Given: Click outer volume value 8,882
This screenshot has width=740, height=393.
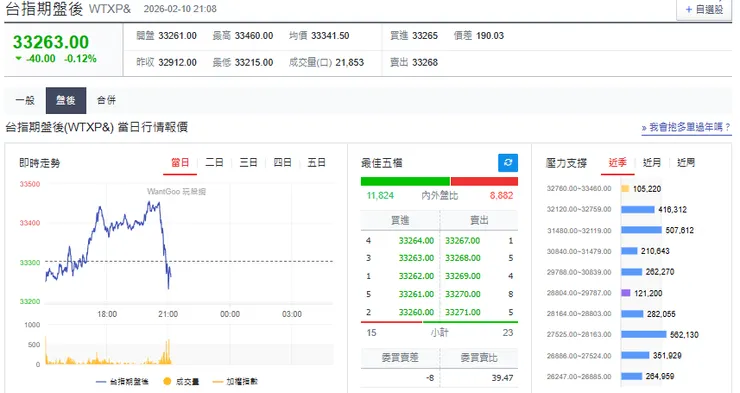Looking at the screenshot, I should [501, 195].
